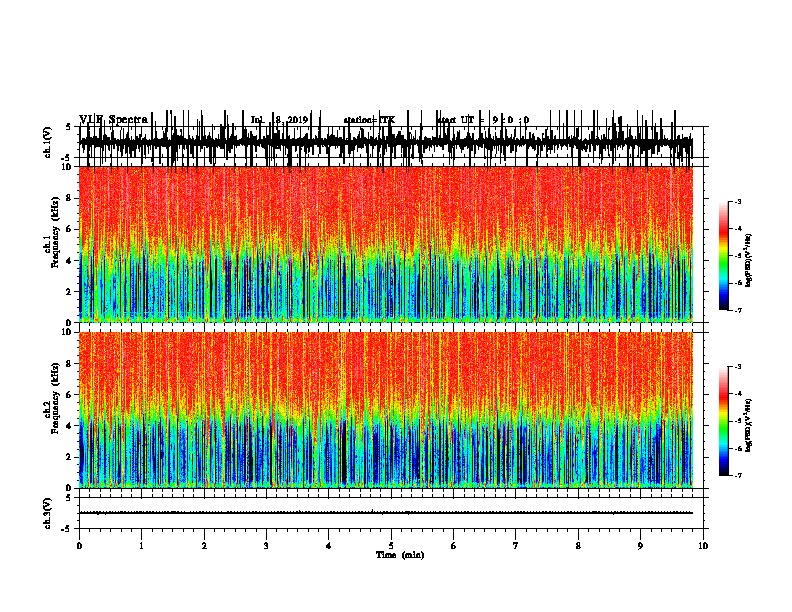
Task: Click the "station= ITK" header label
Action: [x=370, y=120]
